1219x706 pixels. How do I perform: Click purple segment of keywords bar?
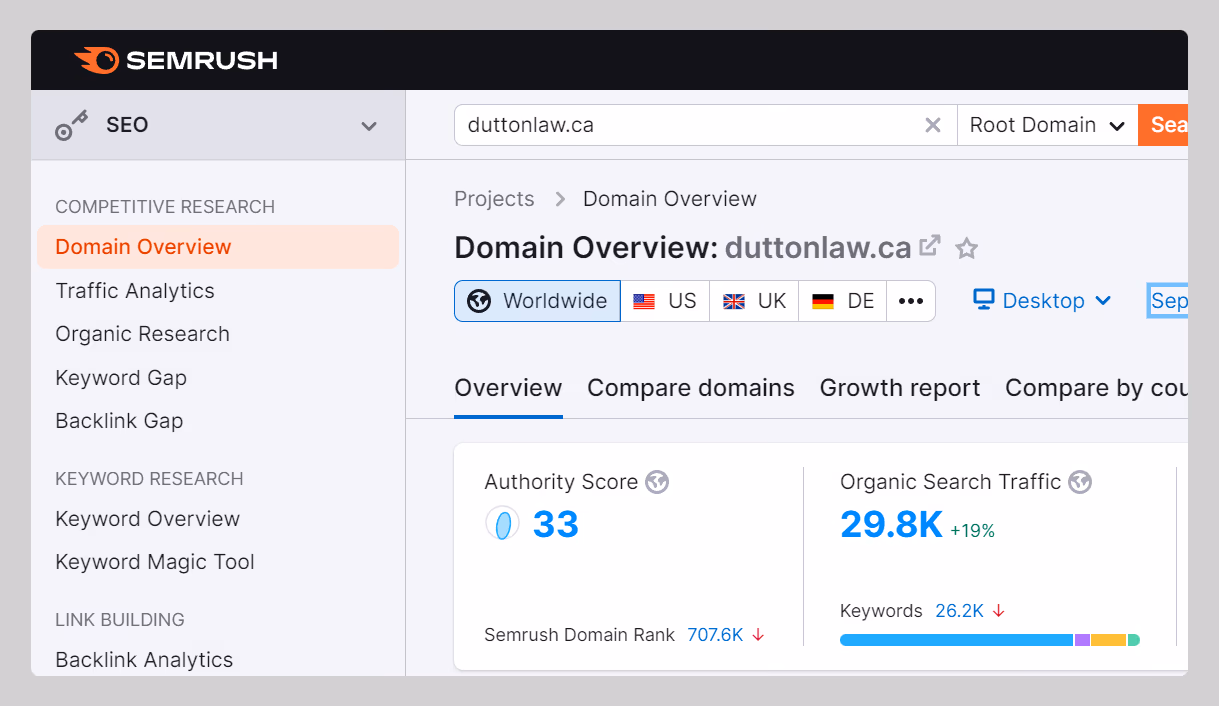tap(1082, 640)
